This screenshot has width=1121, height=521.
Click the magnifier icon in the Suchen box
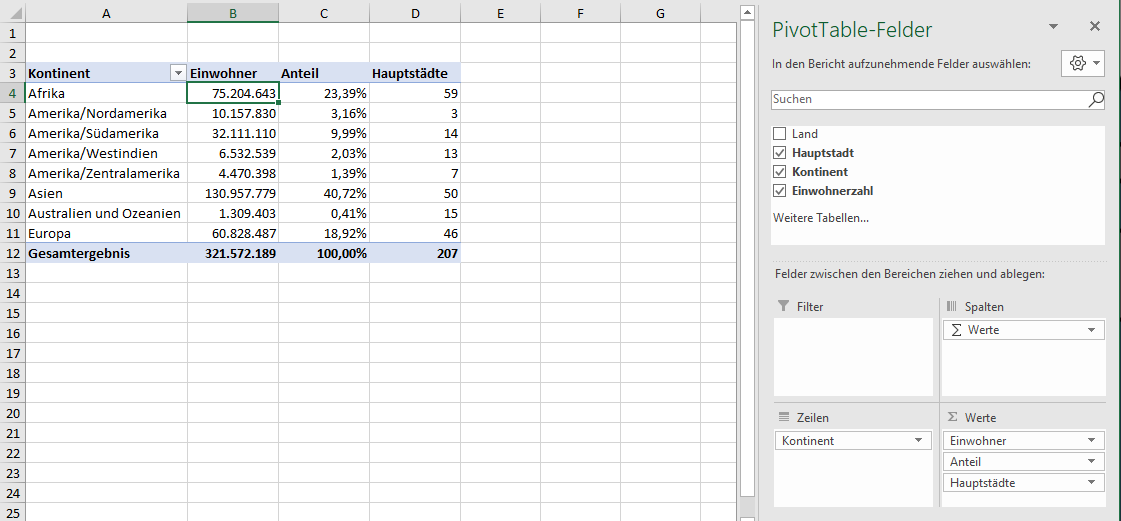(1096, 99)
